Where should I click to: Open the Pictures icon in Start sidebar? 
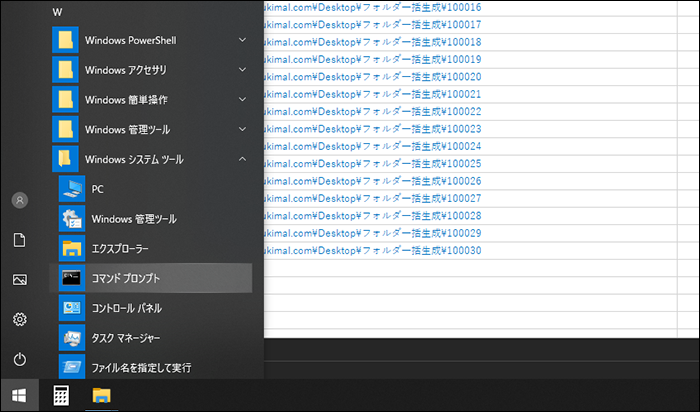tap(19, 280)
